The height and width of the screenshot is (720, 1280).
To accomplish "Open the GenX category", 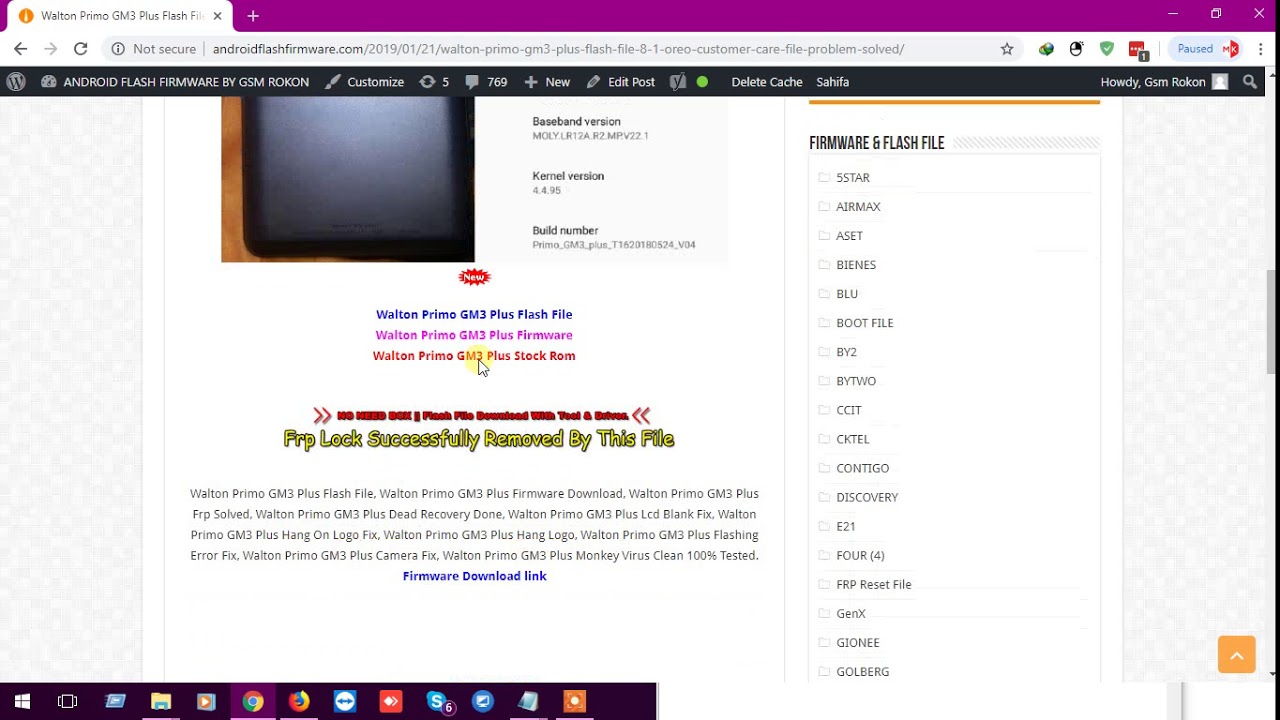I will pyautogui.click(x=851, y=613).
